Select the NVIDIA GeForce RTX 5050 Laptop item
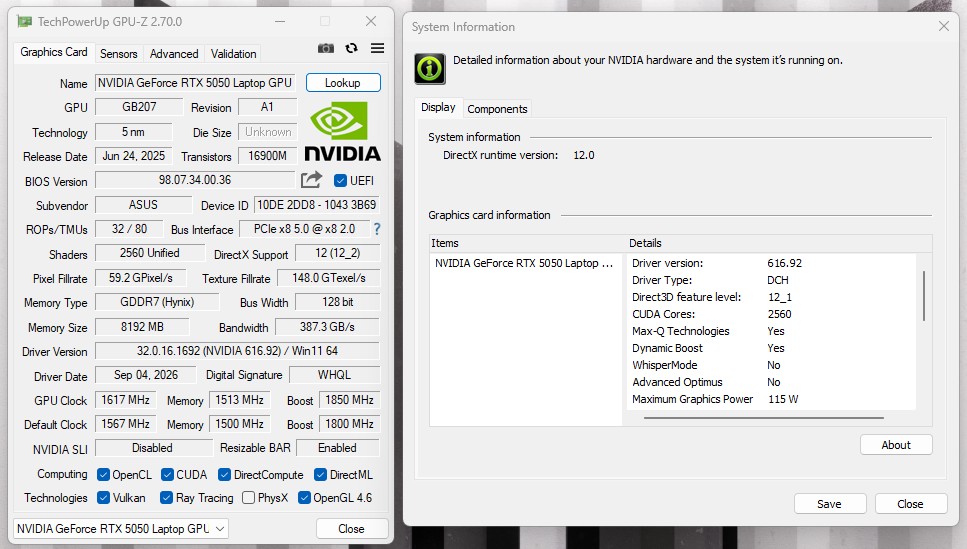The image size is (967, 549). click(524, 263)
